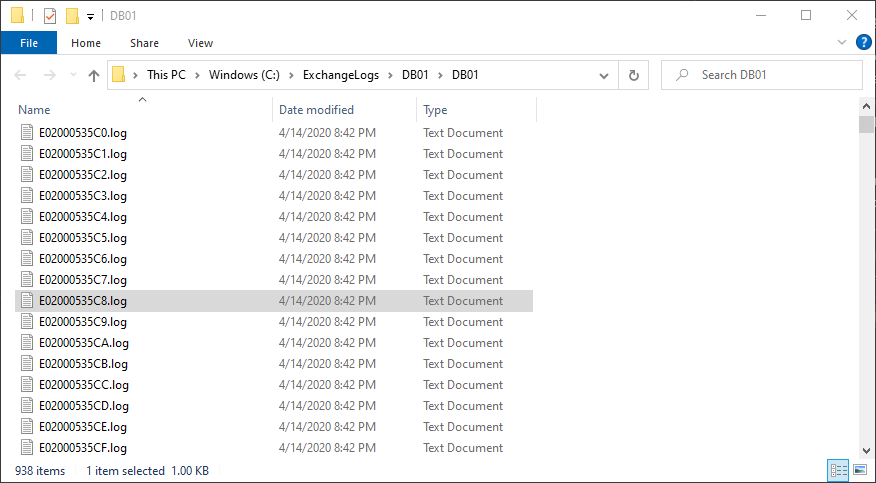
Task: Click the New folder icon in title bar
Action: coord(72,16)
